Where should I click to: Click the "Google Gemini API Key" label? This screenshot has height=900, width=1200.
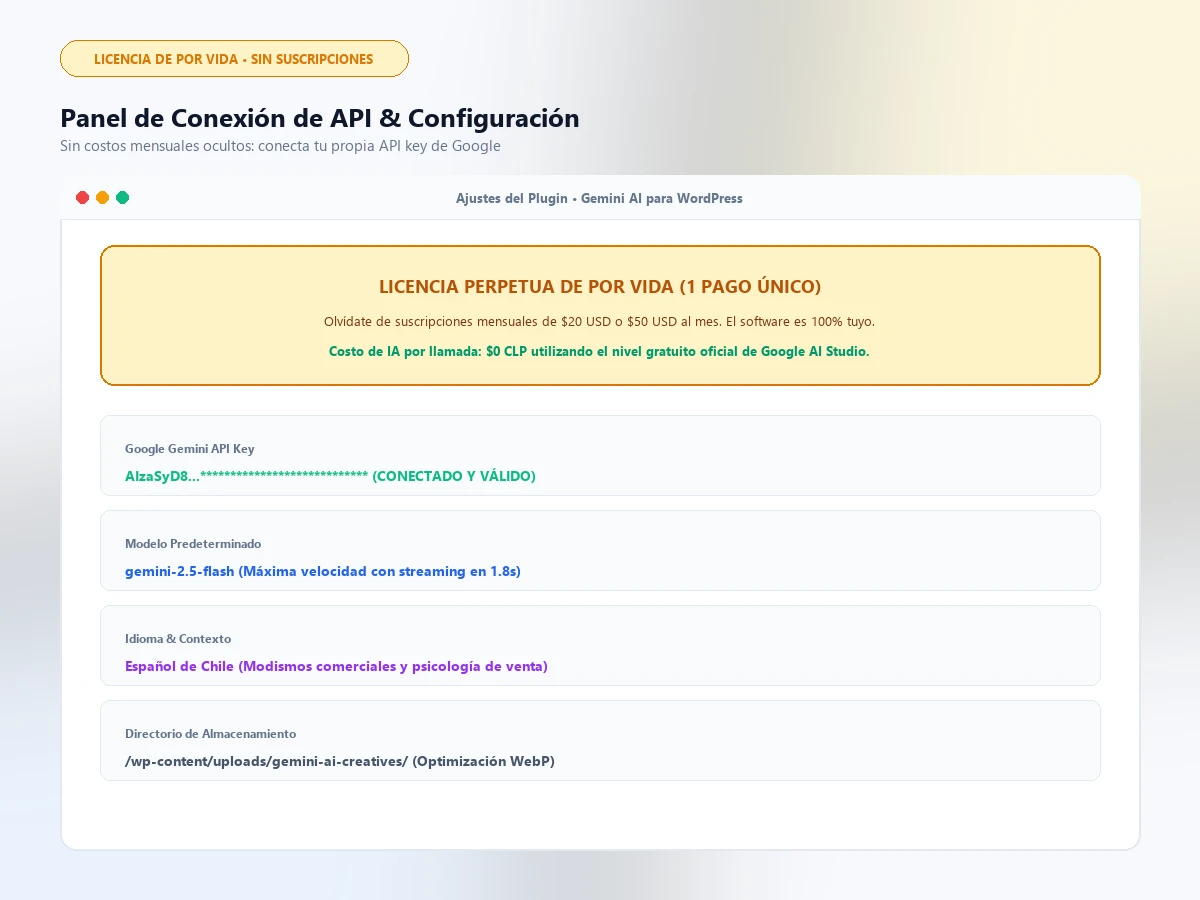click(190, 449)
